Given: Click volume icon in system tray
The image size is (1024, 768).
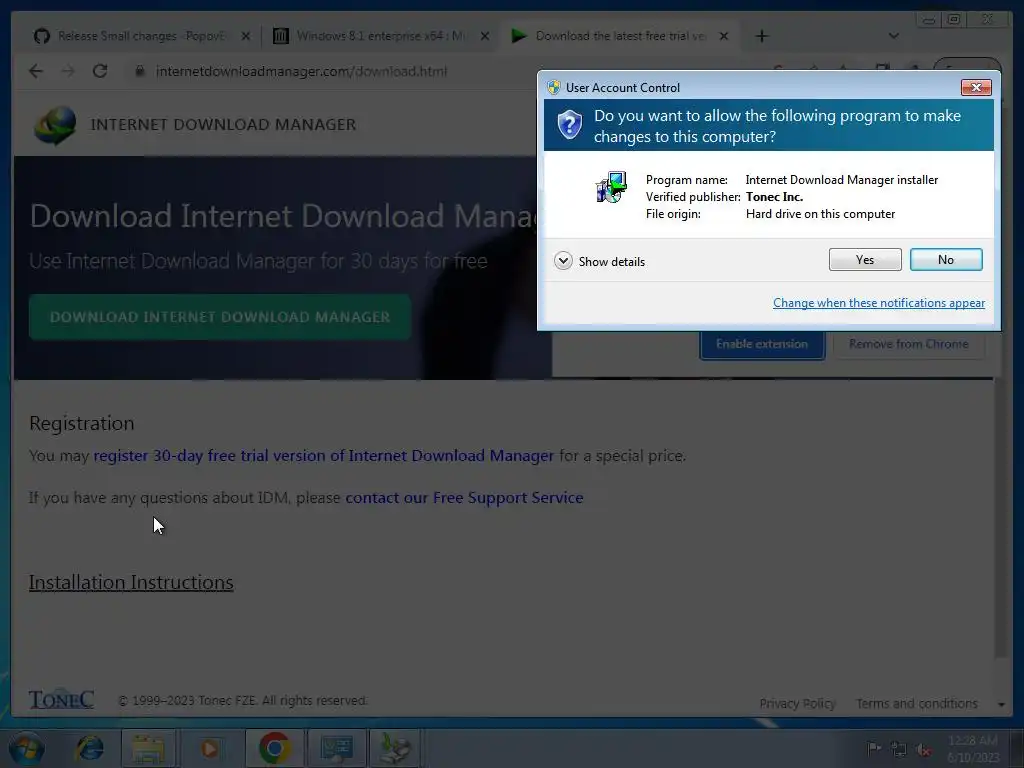Looking at the screenshot, I should coord(923,749).
